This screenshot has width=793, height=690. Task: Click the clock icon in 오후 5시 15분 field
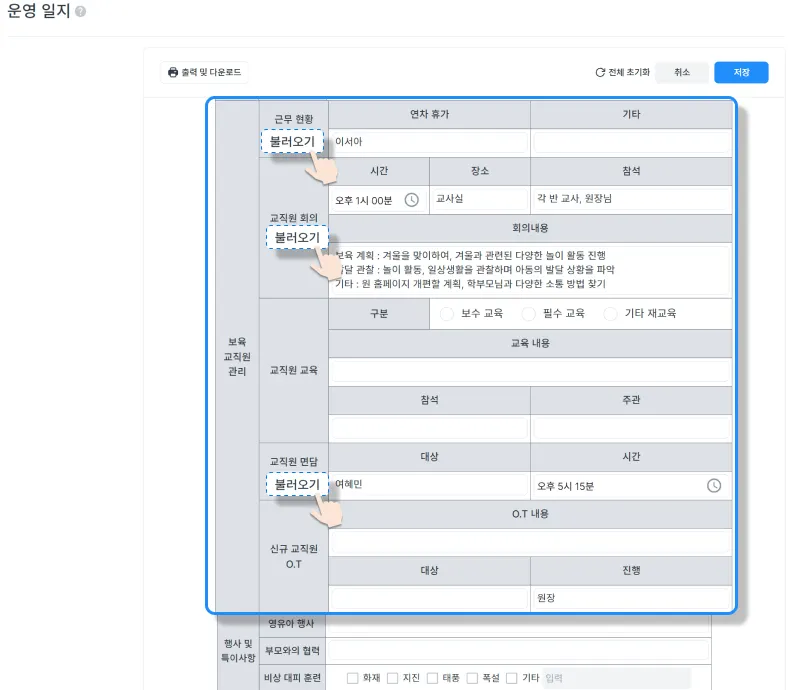click(x=714, y=486)
